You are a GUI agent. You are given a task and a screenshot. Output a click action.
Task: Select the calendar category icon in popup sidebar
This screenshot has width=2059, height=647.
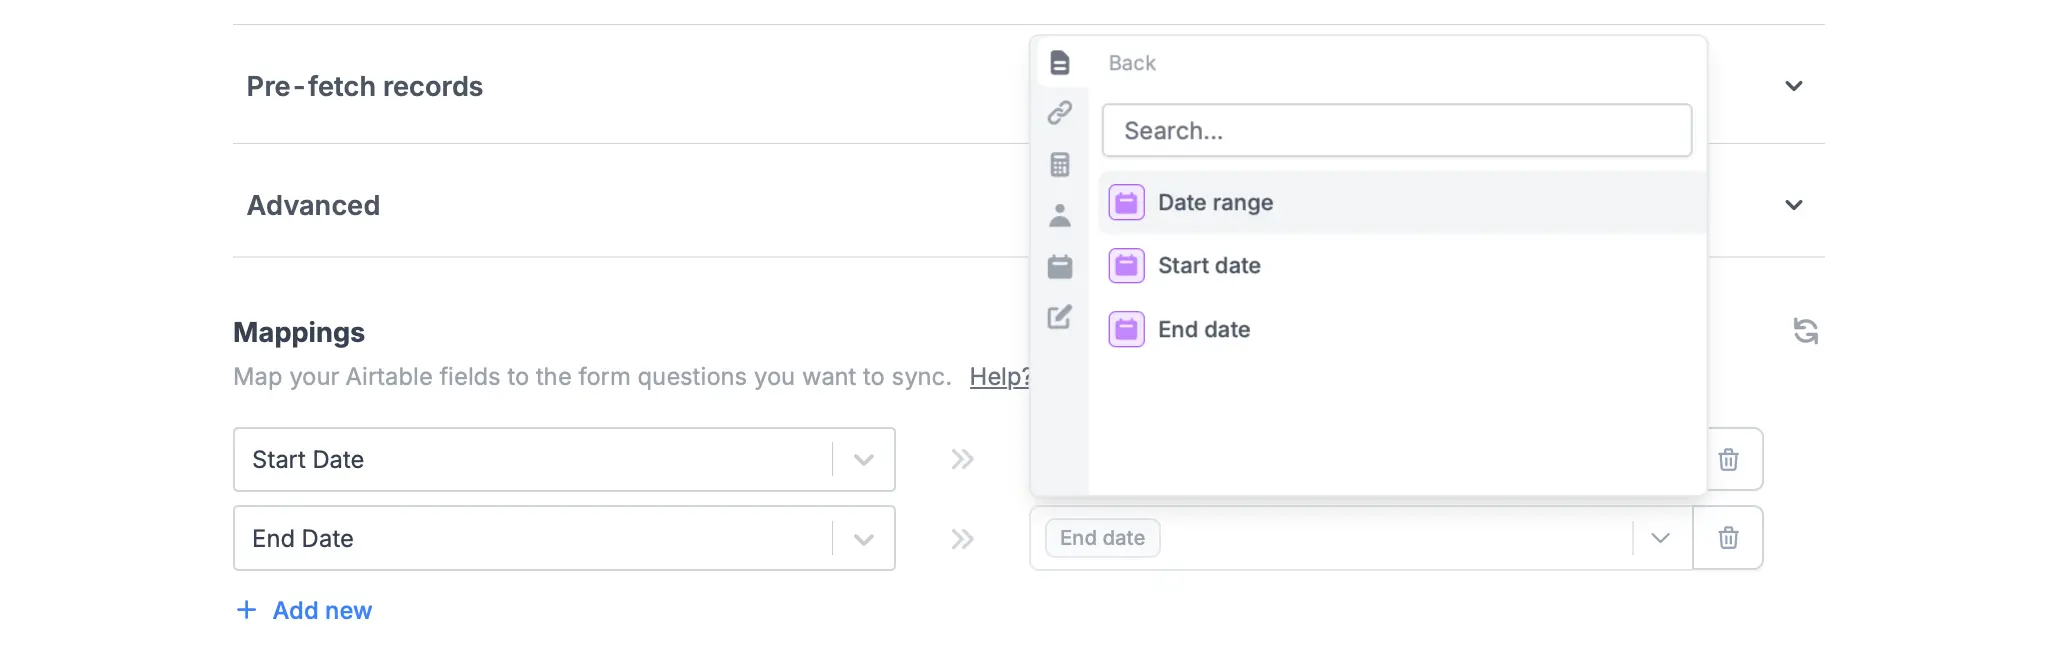coord(1060,266)
